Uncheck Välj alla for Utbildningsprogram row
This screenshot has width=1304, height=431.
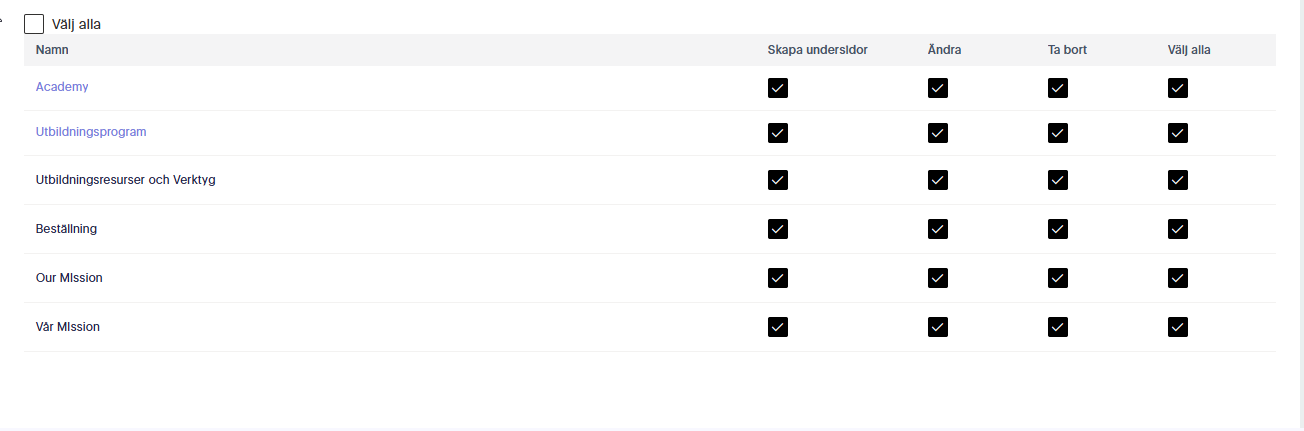click(1178, 133)
